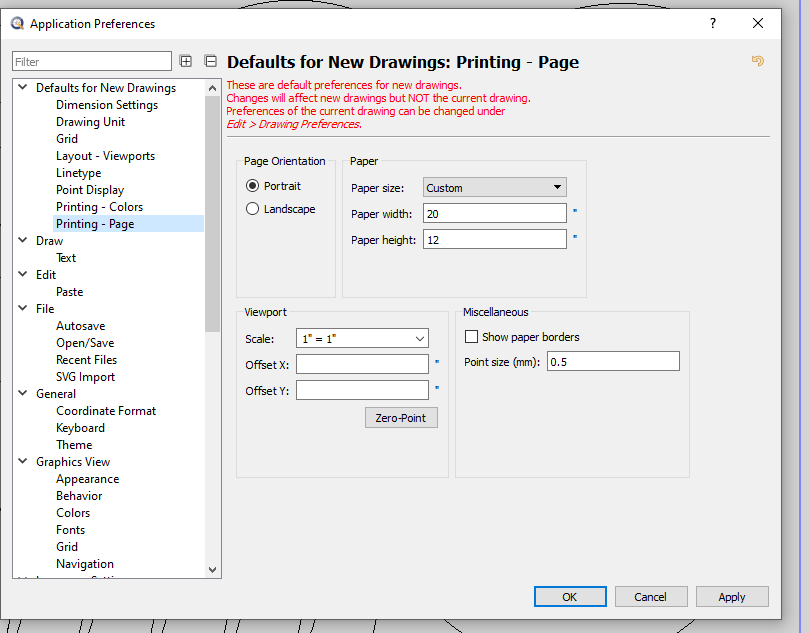This screenshot has height=633, width=809.
Task: Open the Paper size dropdown
Action: point(494,187)
